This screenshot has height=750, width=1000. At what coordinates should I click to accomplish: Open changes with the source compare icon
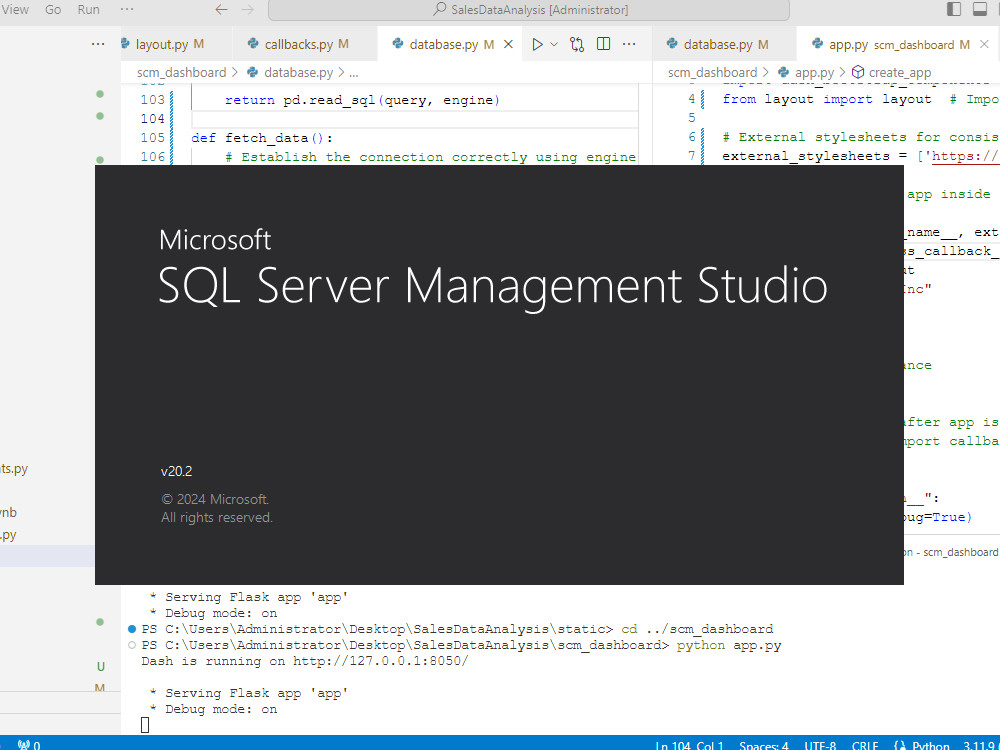[577, 44]
